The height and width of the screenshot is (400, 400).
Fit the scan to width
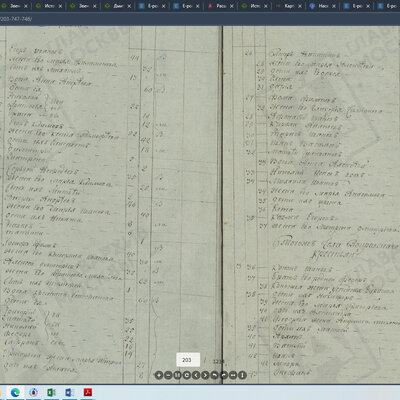(233, 375)
